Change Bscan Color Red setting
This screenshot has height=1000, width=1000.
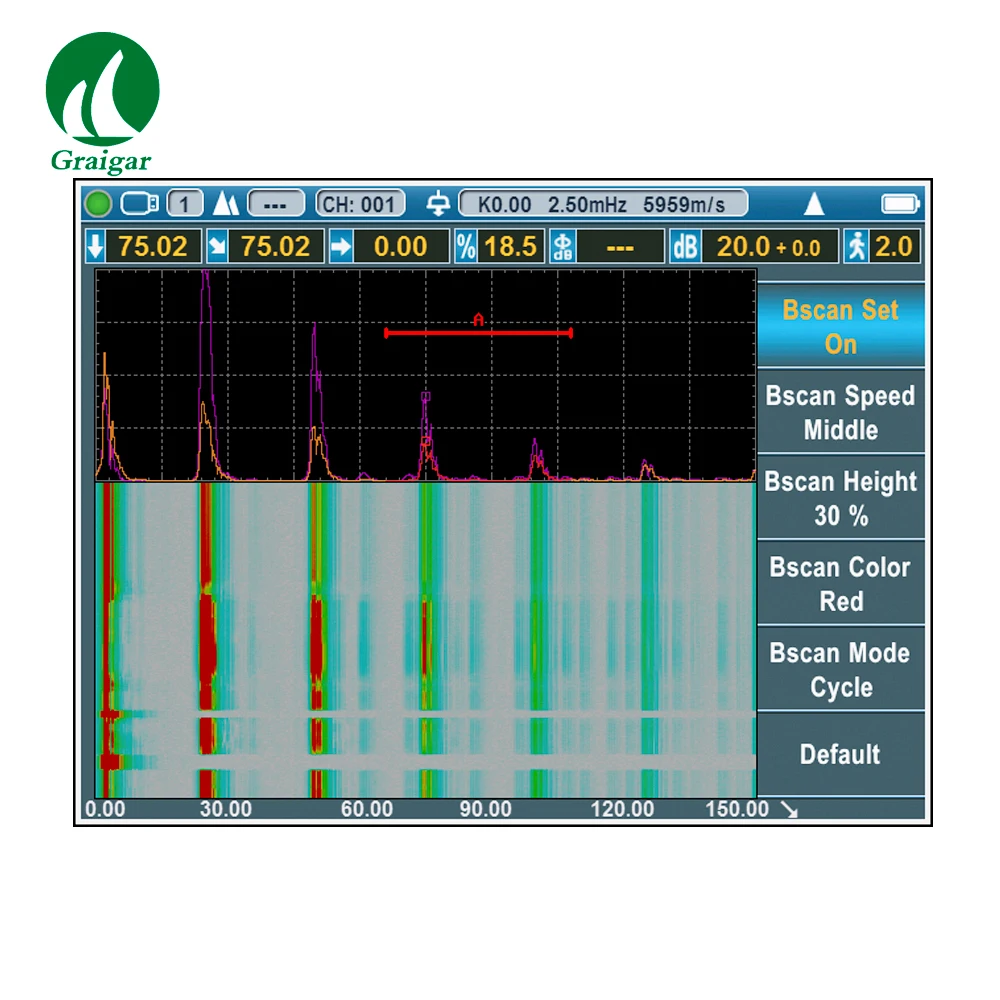point(841,584)
